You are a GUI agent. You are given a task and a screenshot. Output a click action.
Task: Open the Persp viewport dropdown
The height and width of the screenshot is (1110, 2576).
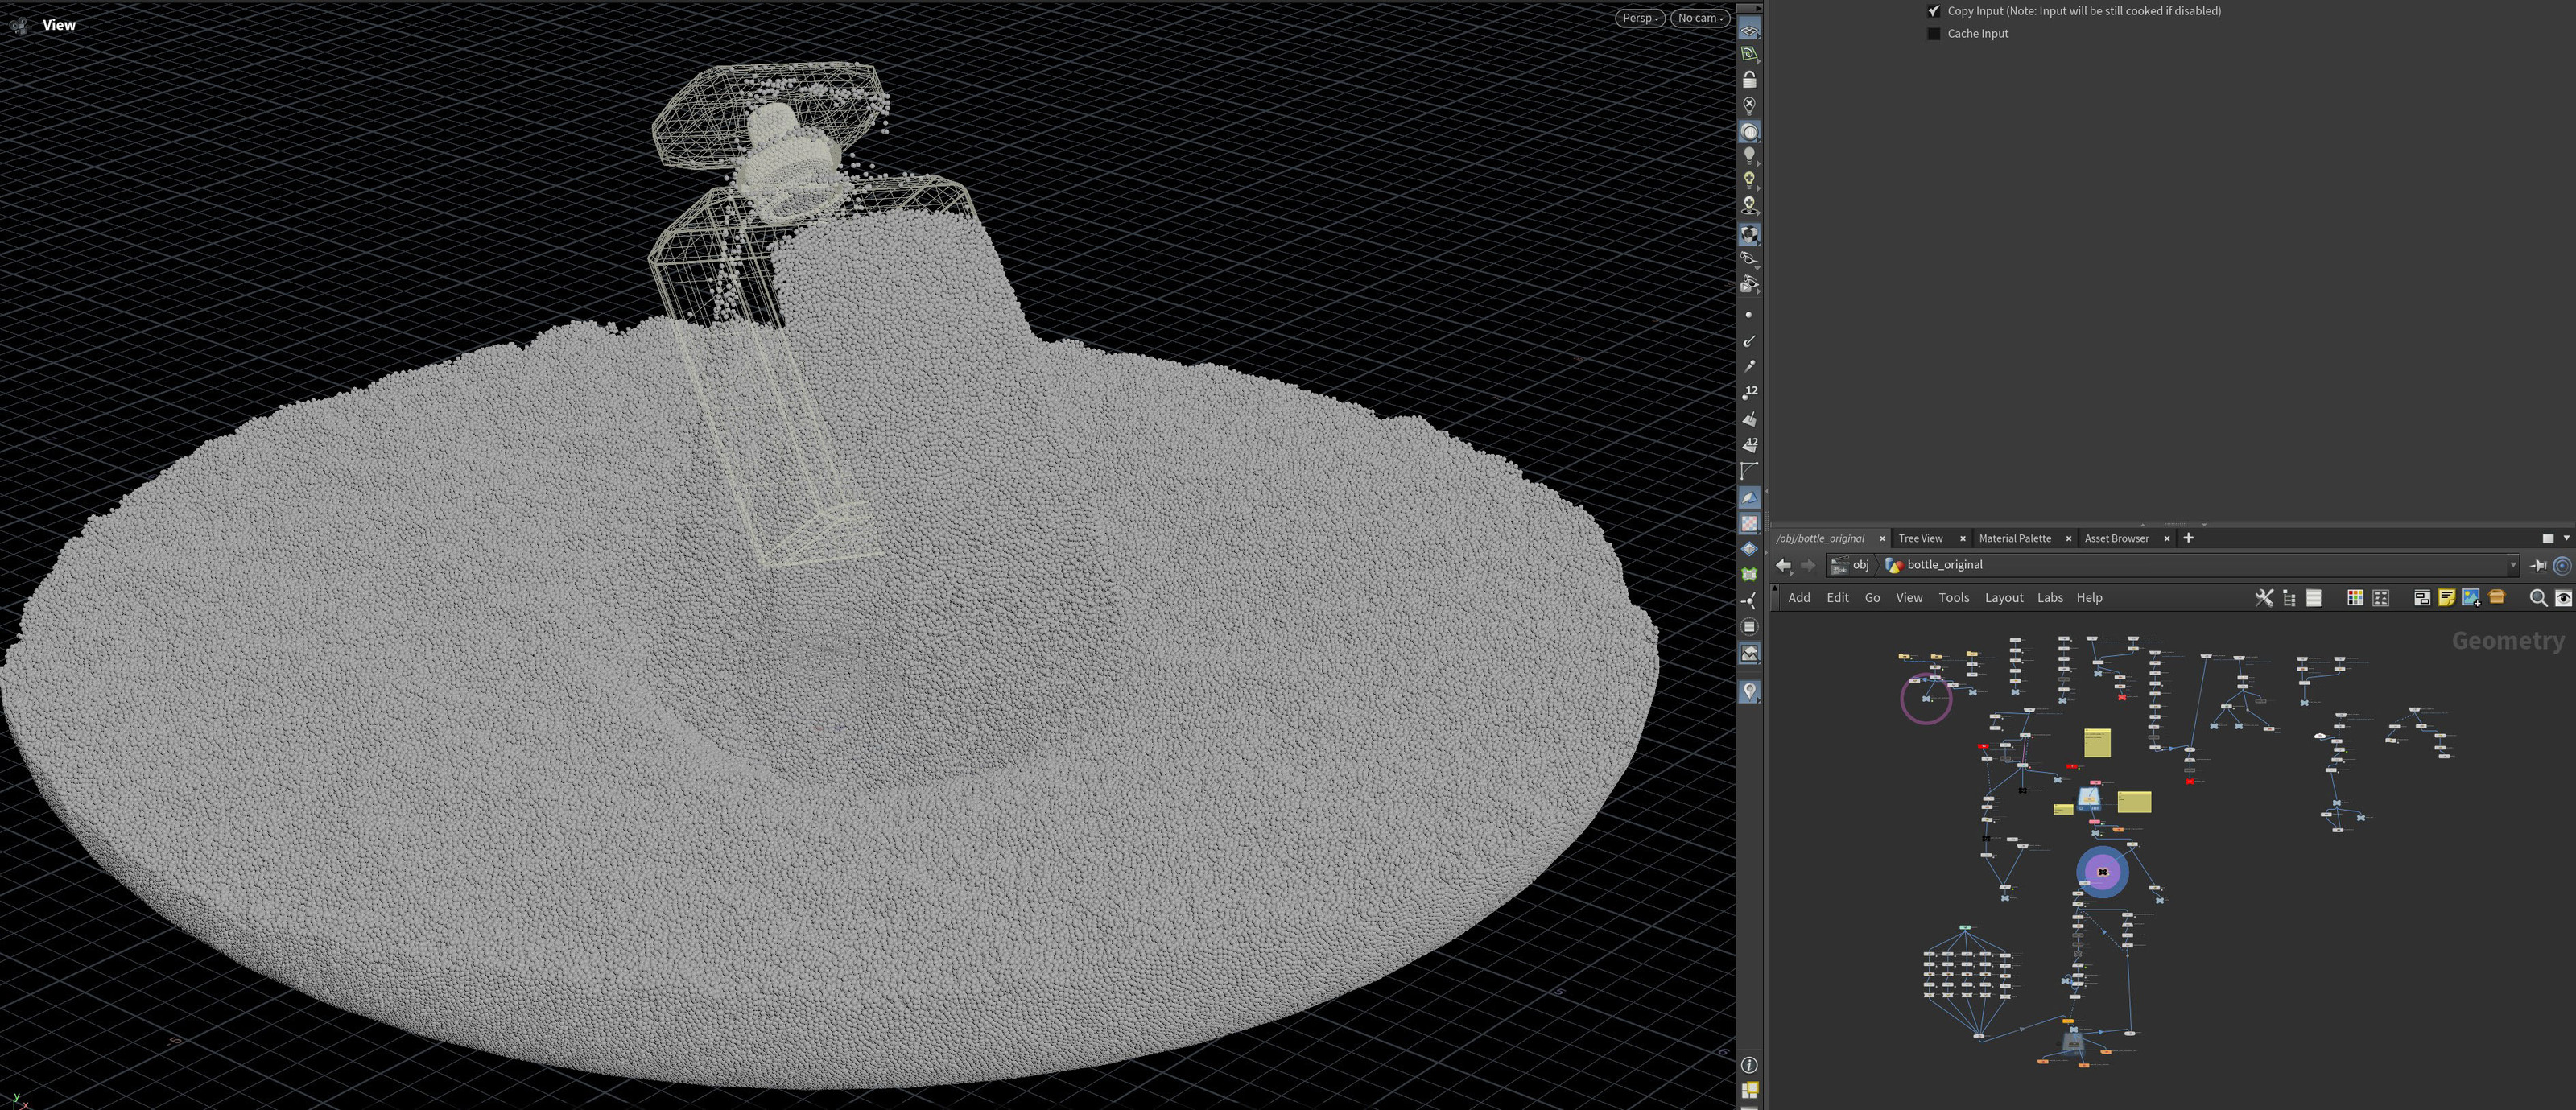[x=1639, y=18]
